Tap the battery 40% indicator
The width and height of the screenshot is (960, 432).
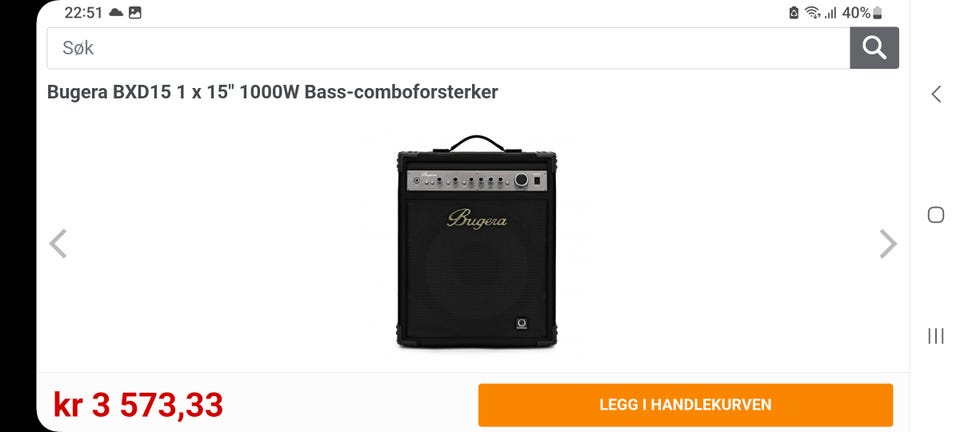point(862,13)
